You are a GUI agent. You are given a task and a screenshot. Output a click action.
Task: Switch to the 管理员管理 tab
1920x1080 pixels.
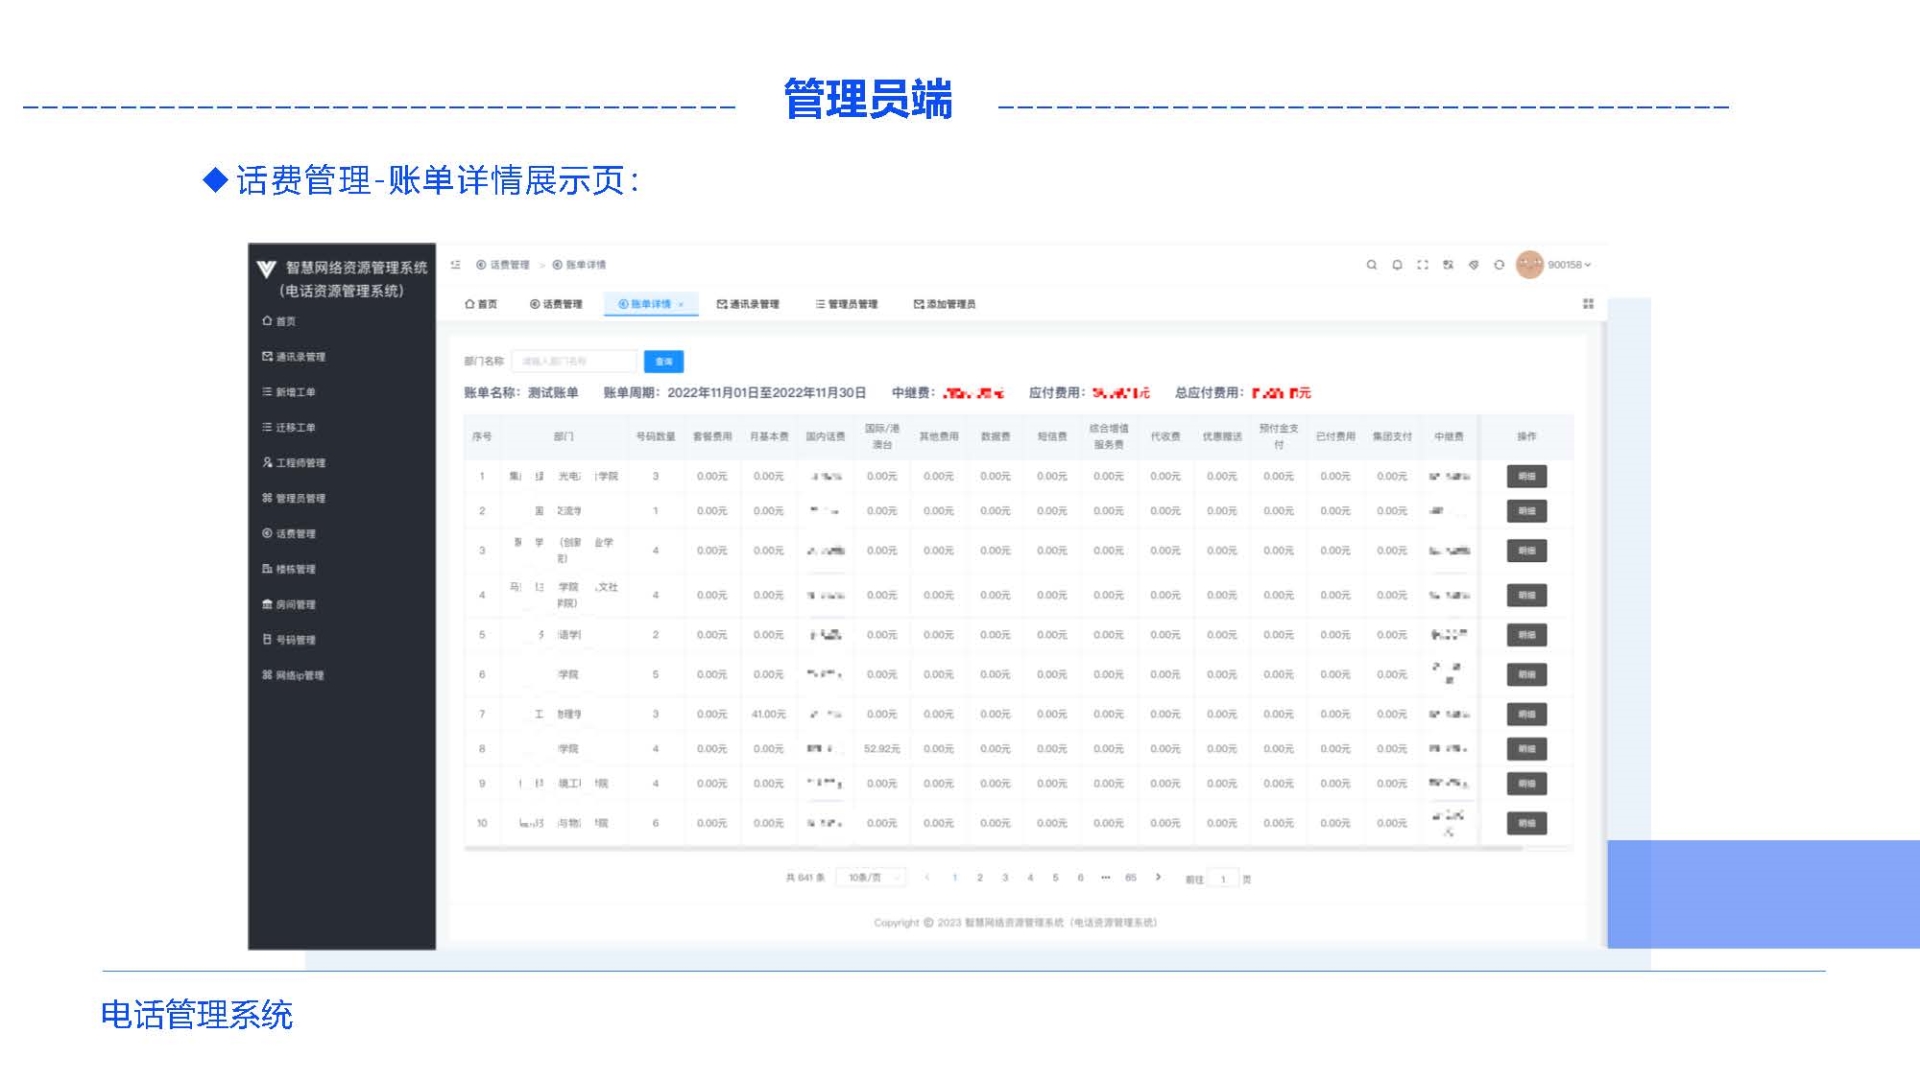[846, 304]
